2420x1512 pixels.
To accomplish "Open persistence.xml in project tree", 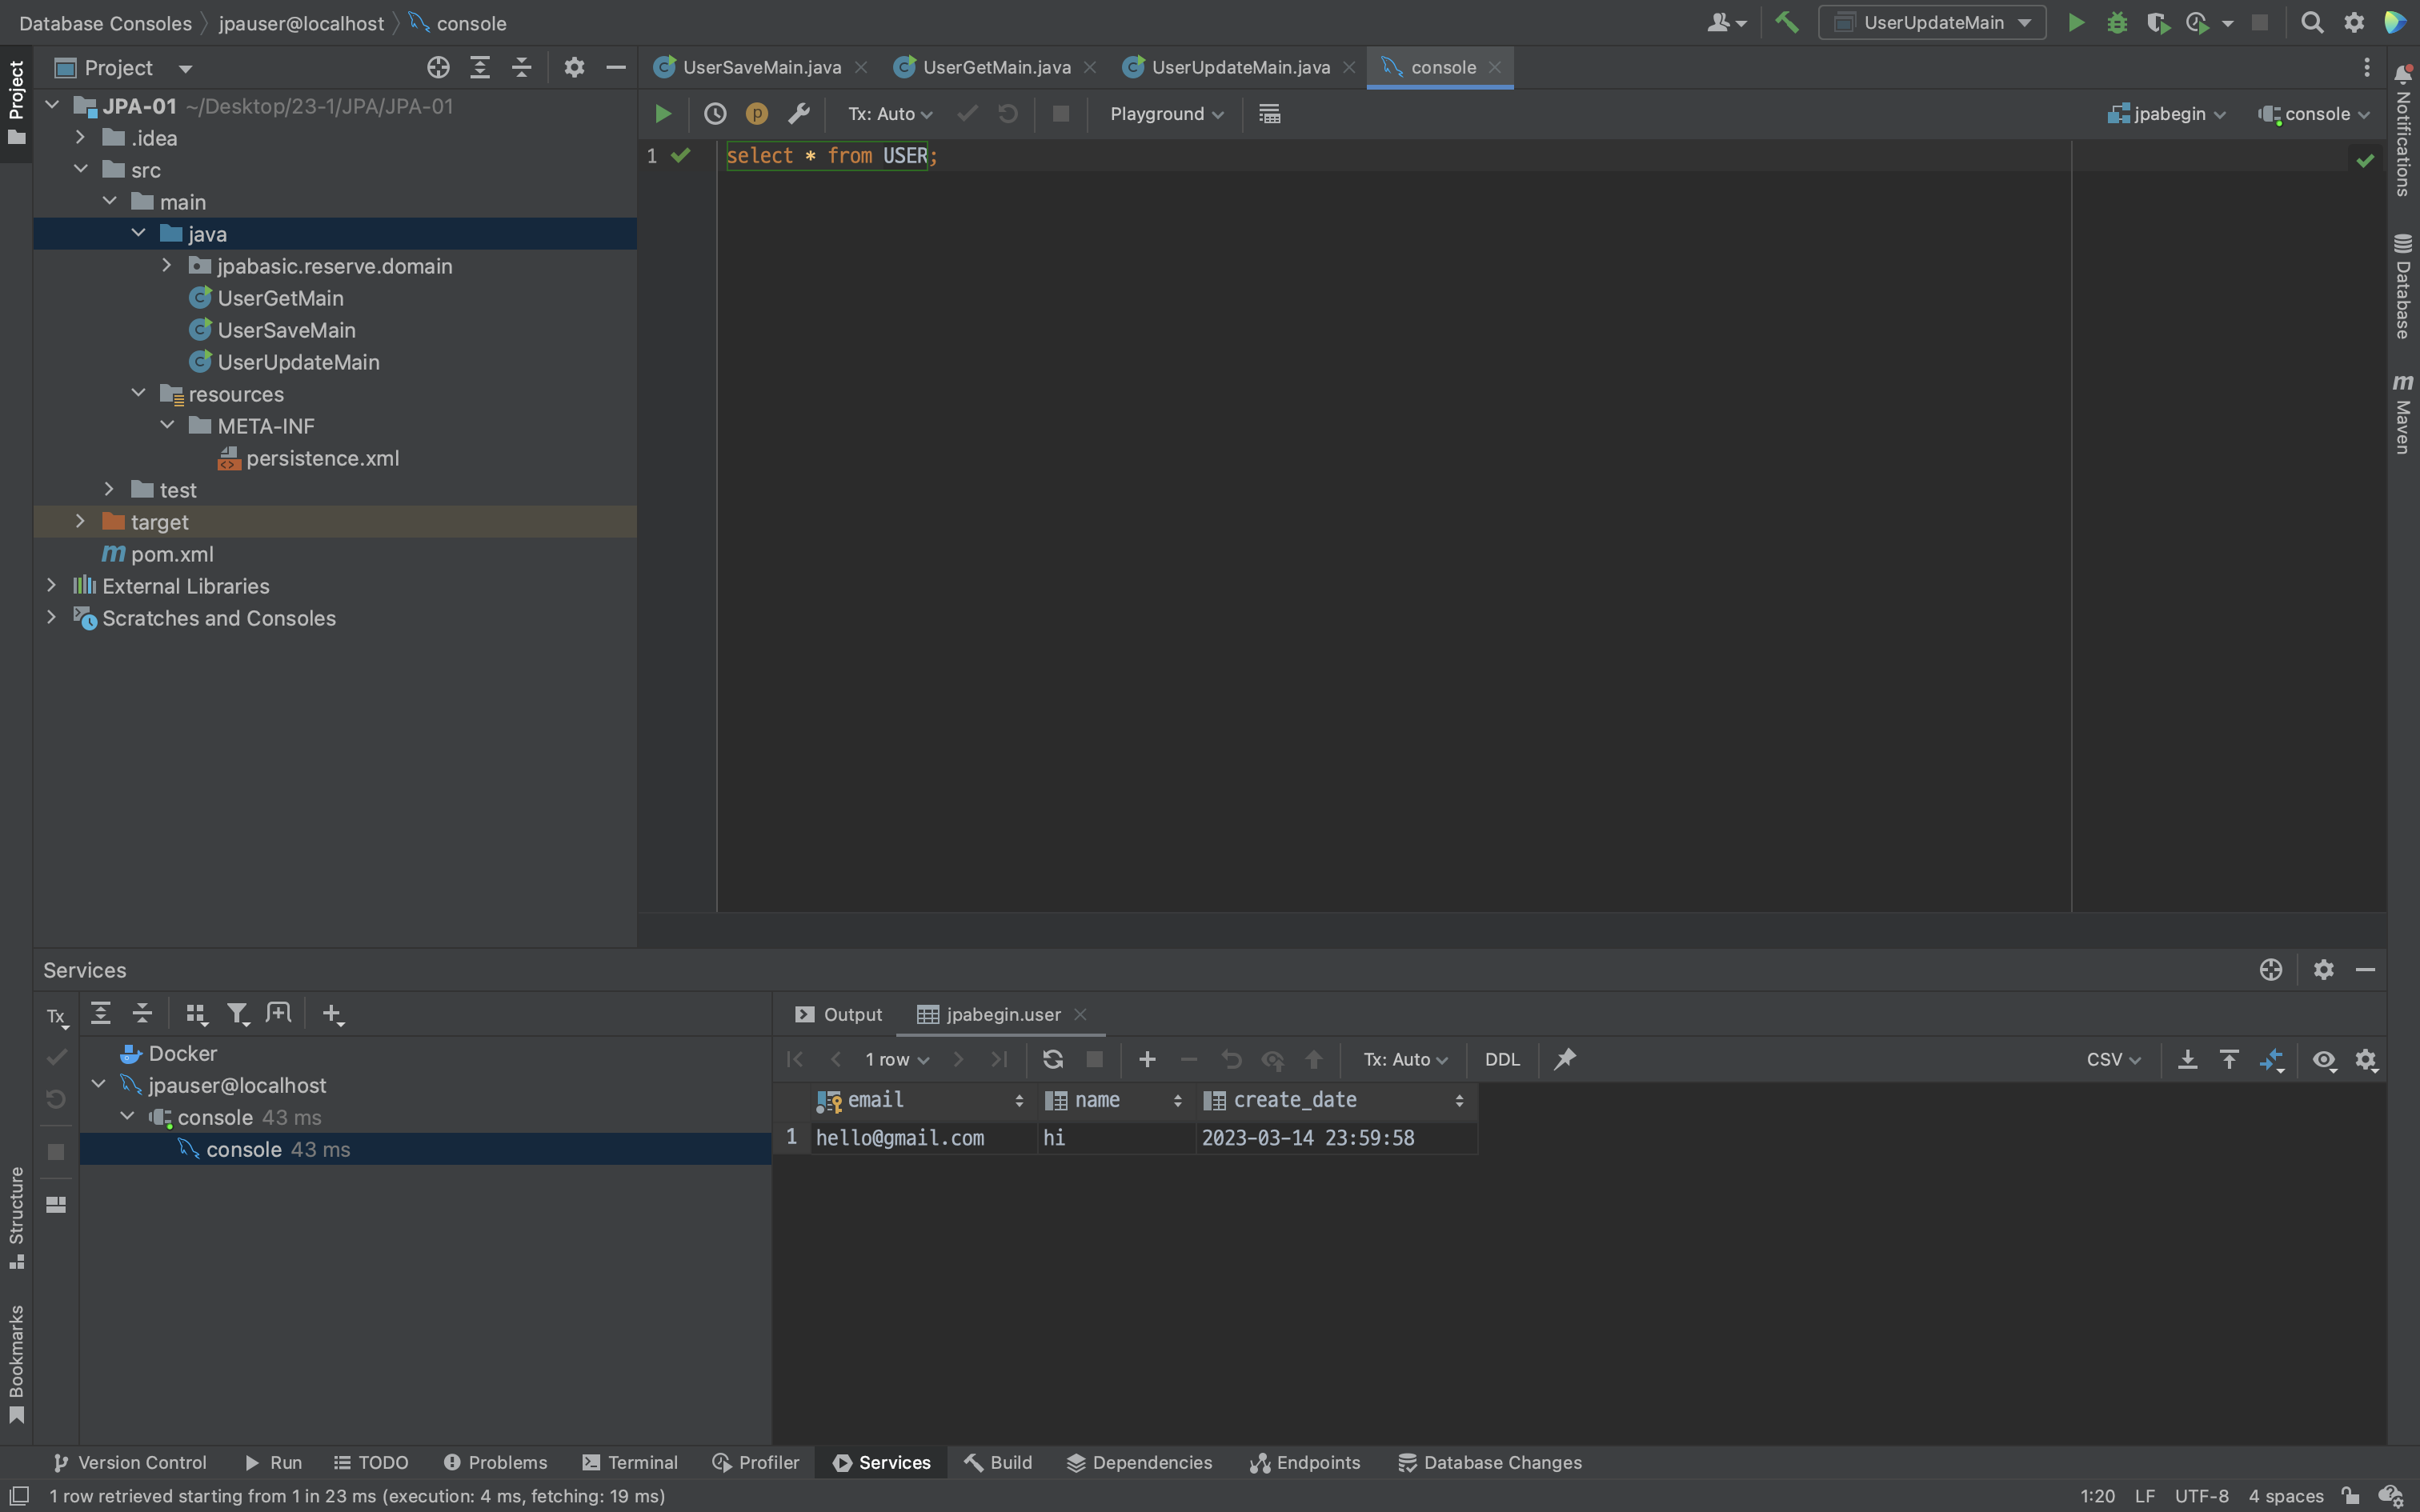I will [x=322, y=458].
